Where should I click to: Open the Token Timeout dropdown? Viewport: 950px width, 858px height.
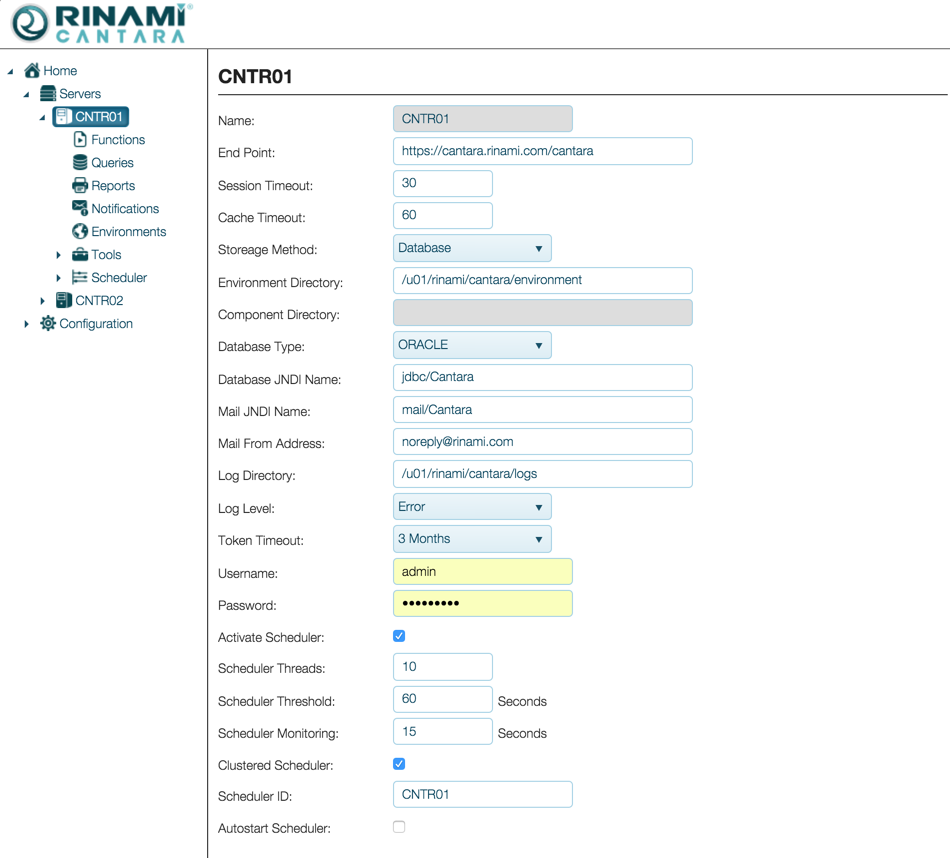click(x=471, y=539)
